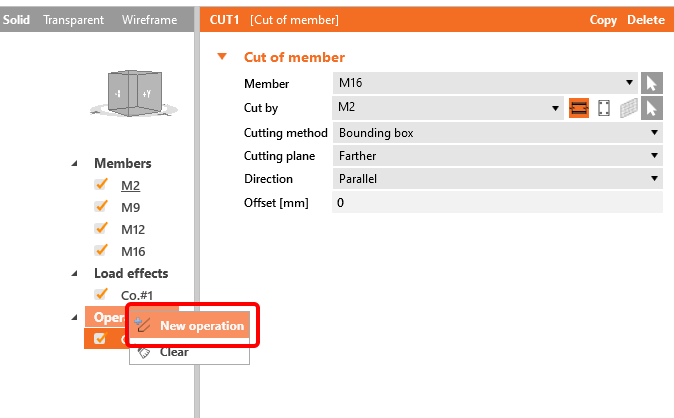Screen dimensions: 674x418
Task: Open the Cutting plane dropdown
Action: 496,156
